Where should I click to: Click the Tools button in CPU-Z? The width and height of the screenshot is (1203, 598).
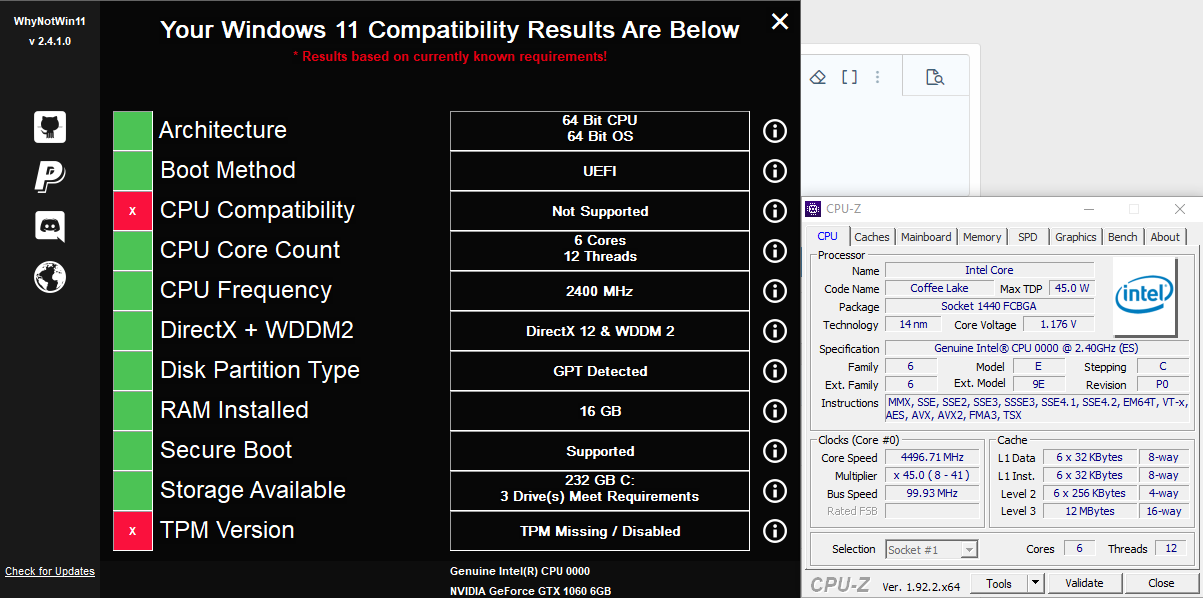pyautogui.click(x=999, y=583)
